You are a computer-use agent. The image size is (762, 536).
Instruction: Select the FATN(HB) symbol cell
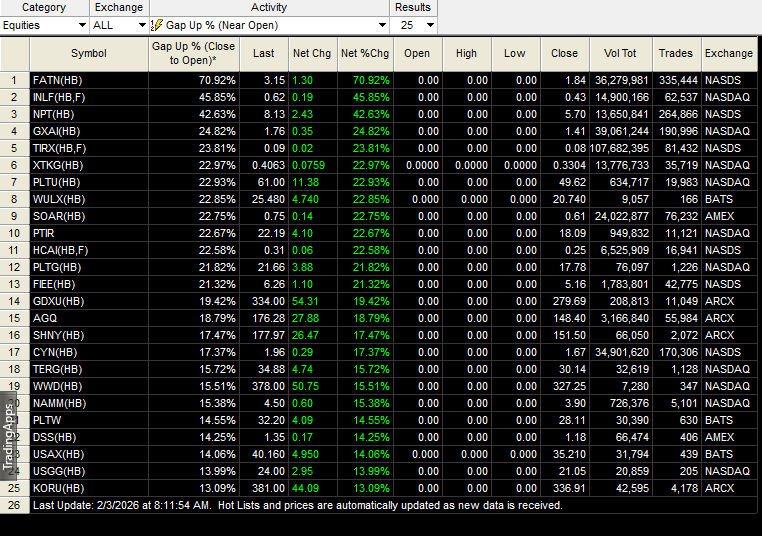pos(89,80)
